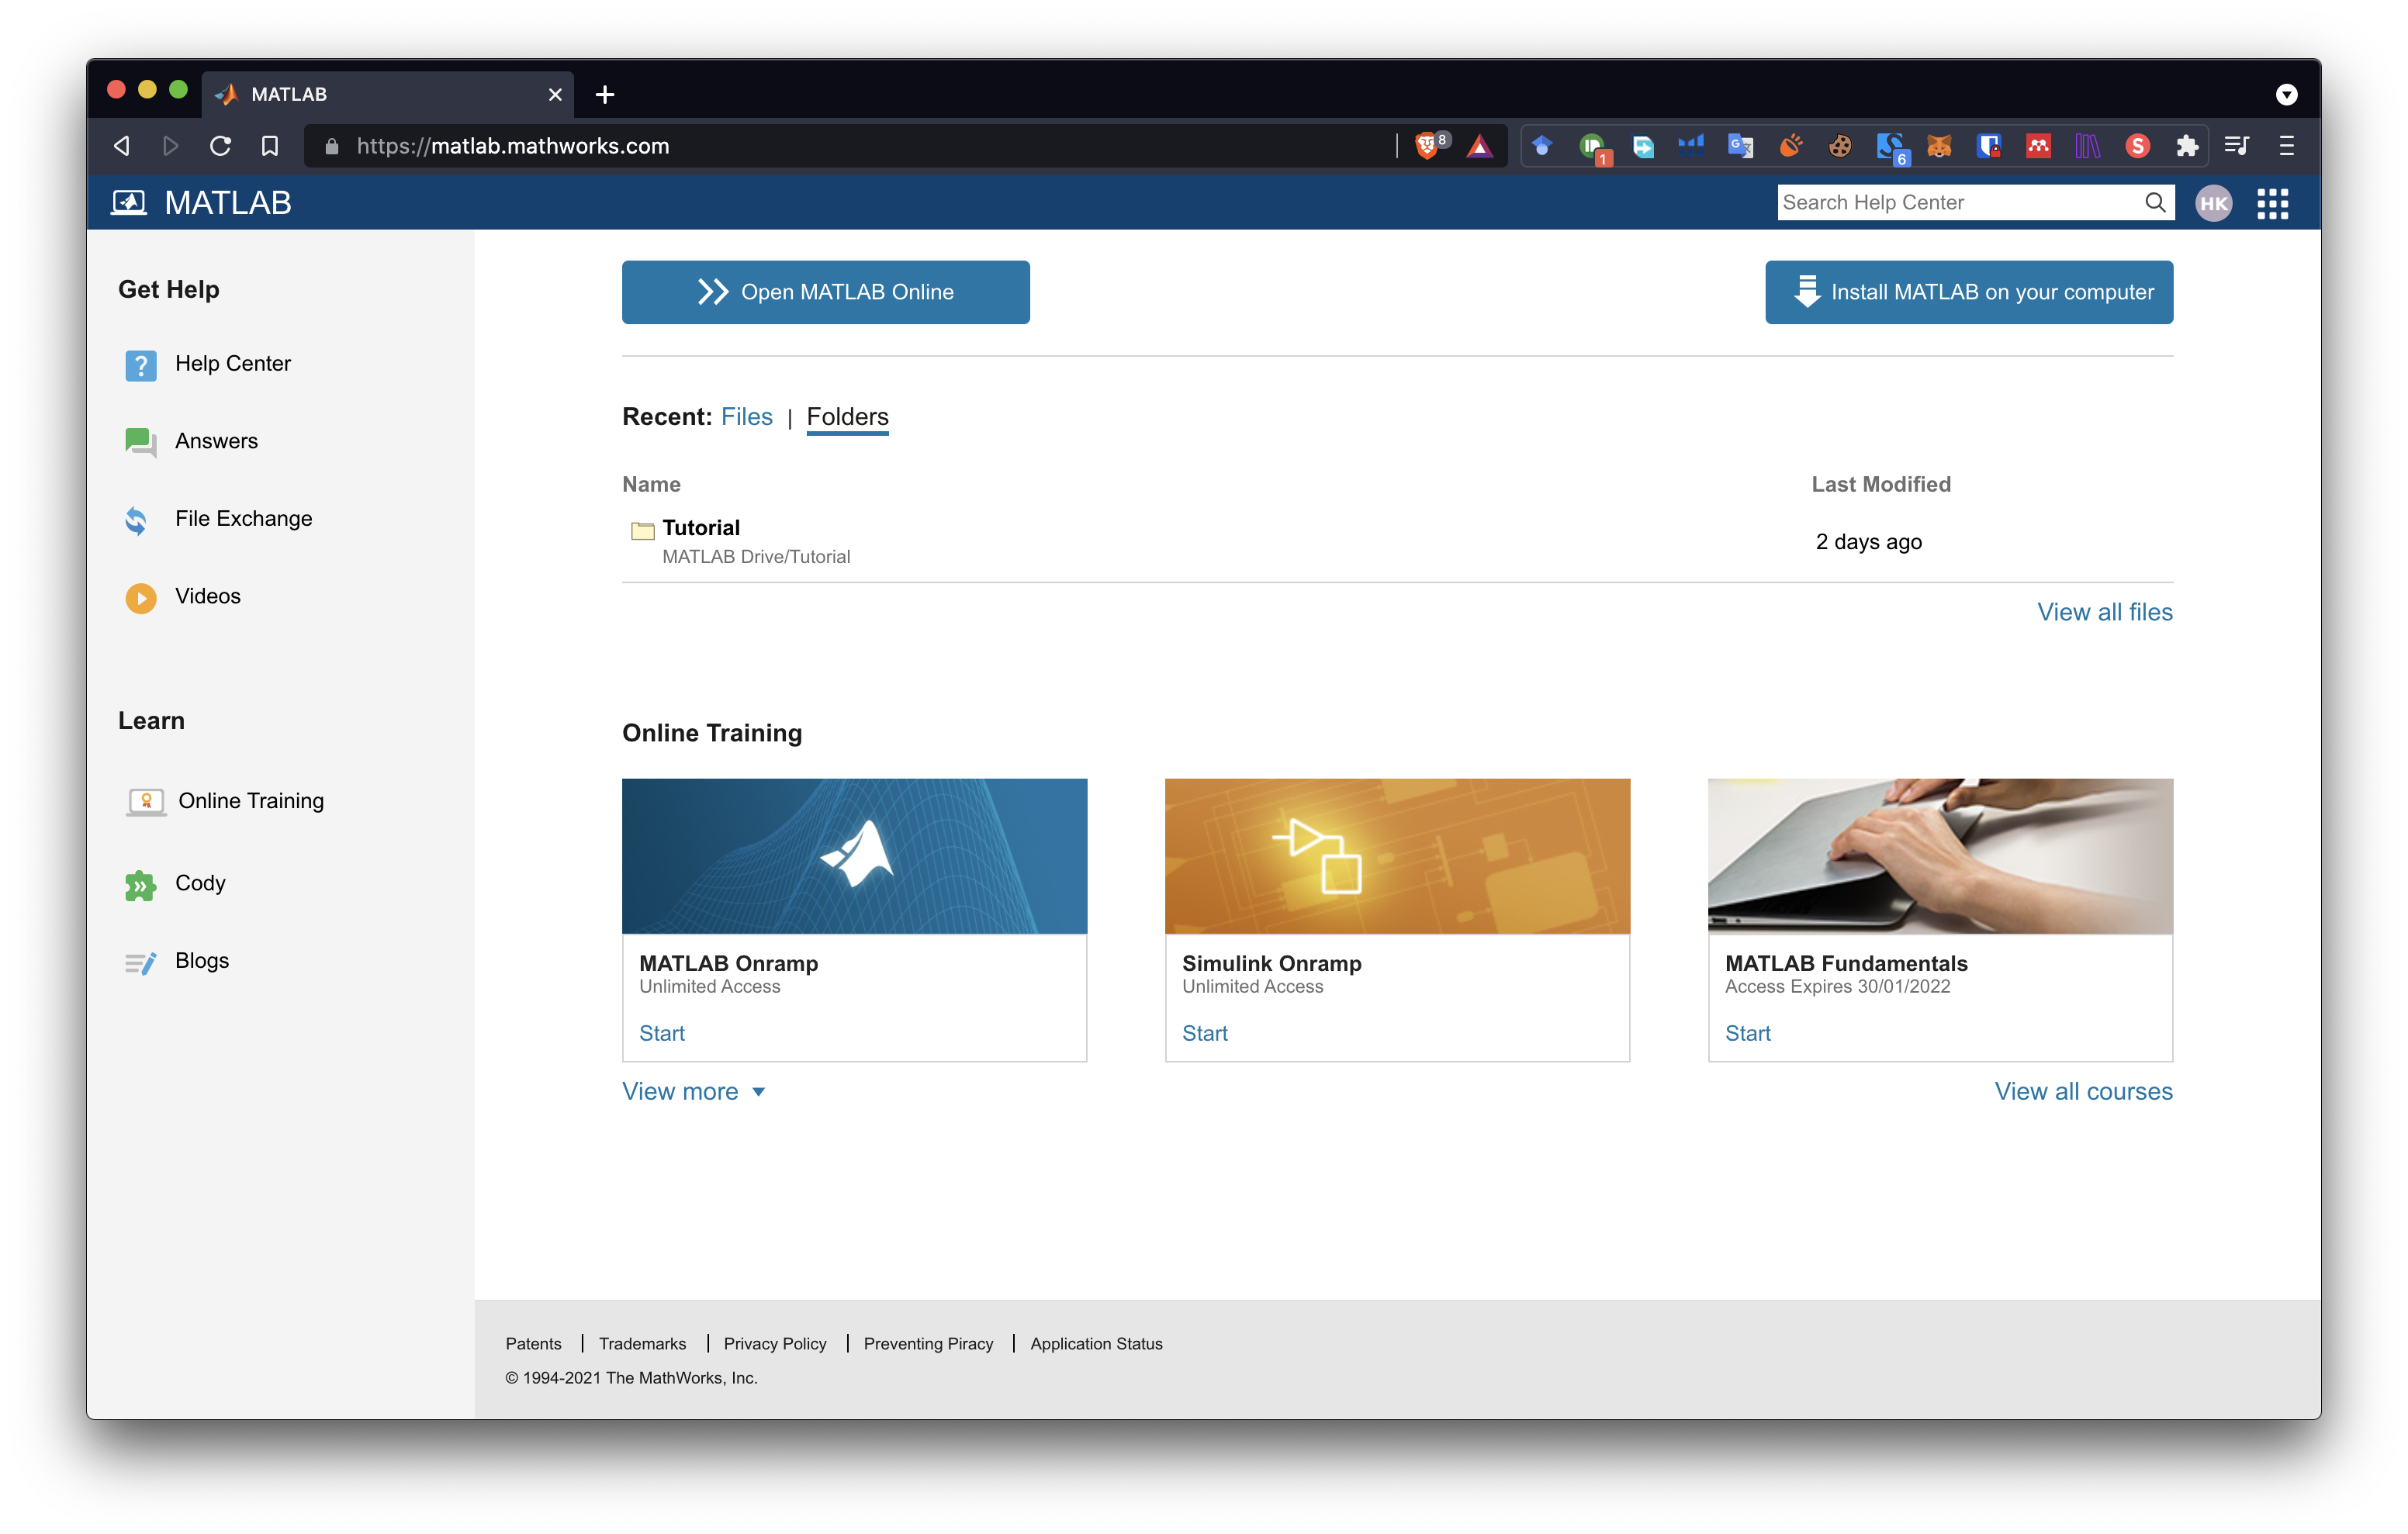This screenshot has width=2408, height=1534.
Task: Open the tab search dropdown arrow
Action: coord(2286,94)
